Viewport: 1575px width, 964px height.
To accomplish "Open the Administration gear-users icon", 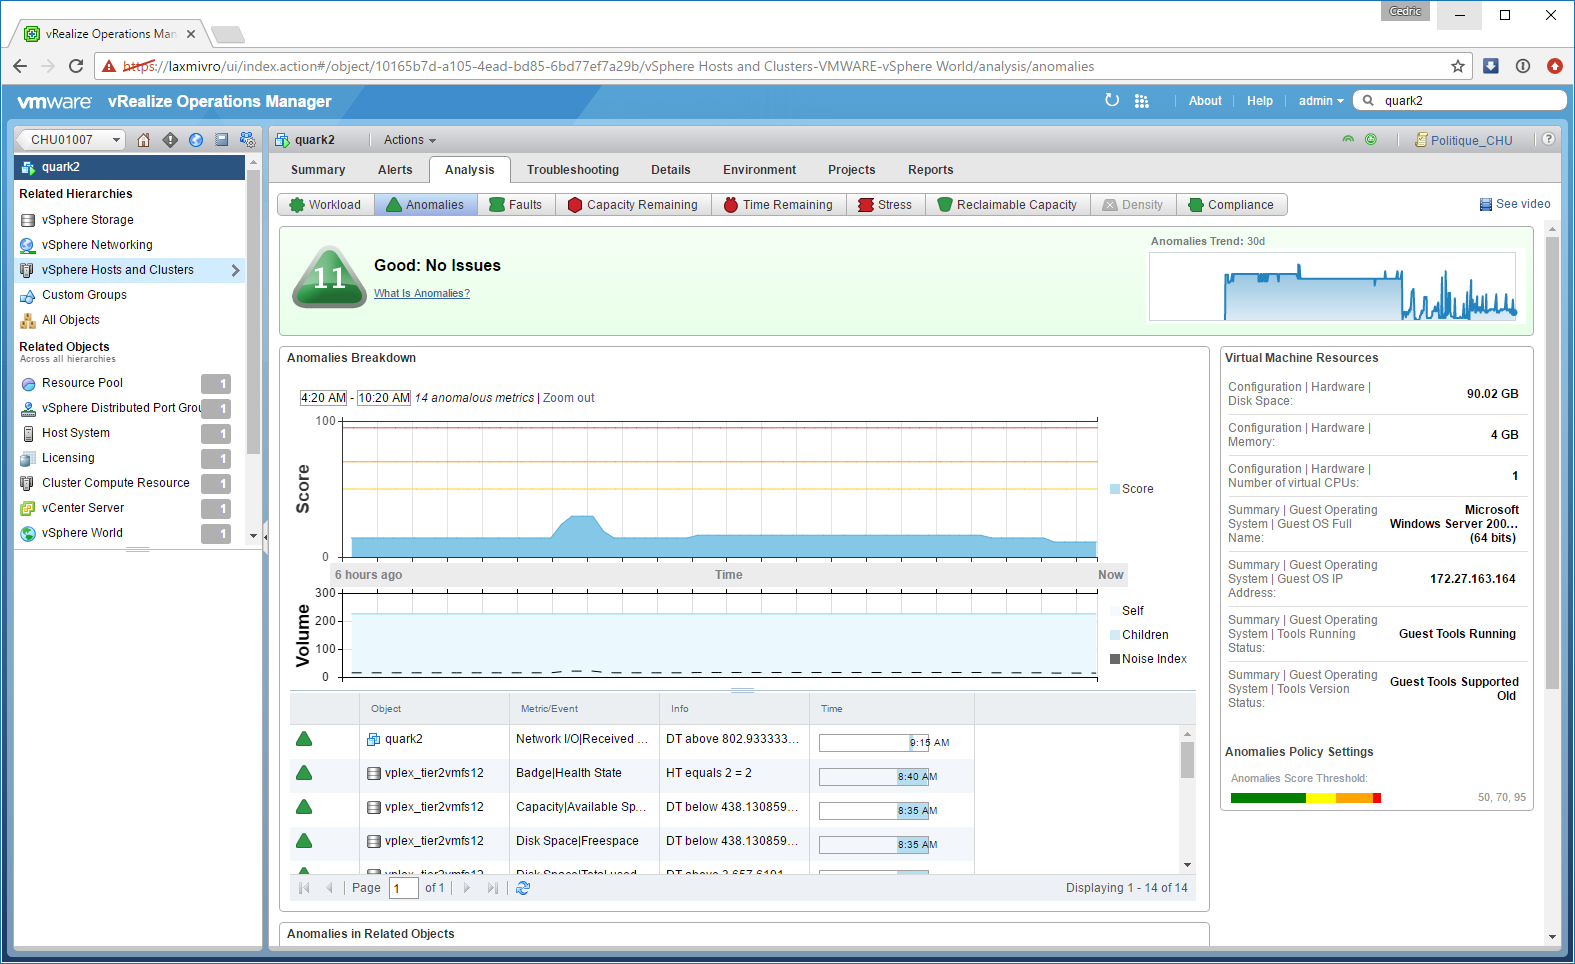I will coord(248,140).
